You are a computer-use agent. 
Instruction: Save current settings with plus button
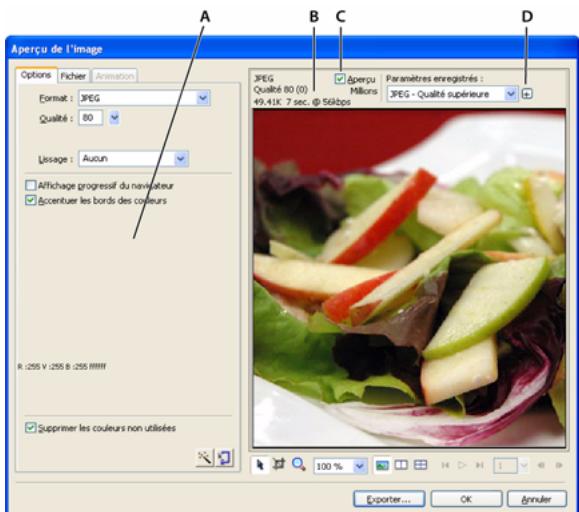[527, 94]
